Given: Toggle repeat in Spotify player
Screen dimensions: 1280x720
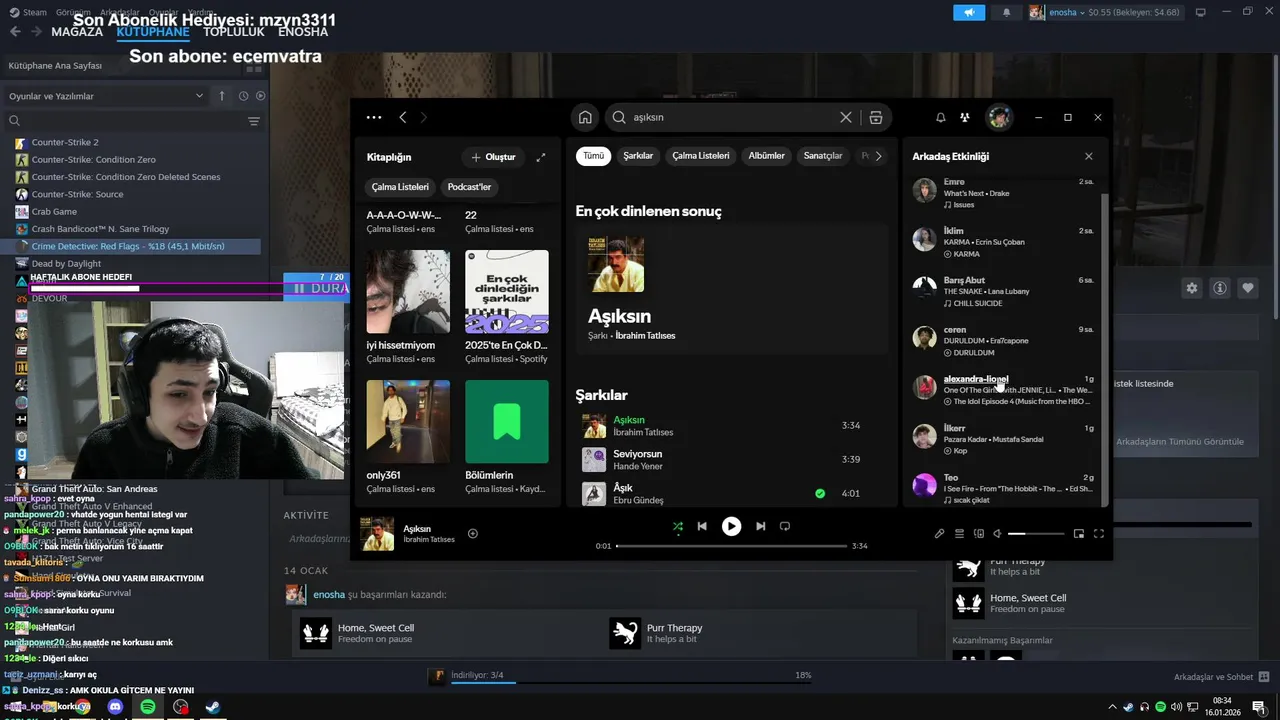Looking at the screenshot, I should 785,526.
